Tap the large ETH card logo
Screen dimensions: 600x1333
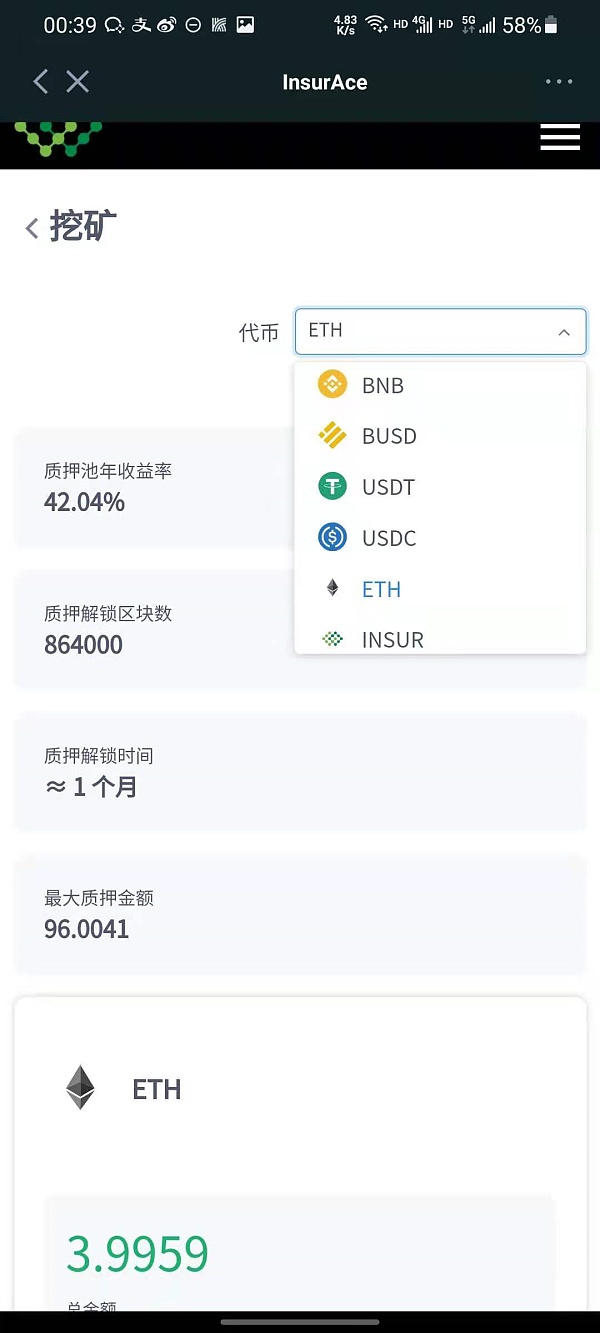[x=80, y=1088]
